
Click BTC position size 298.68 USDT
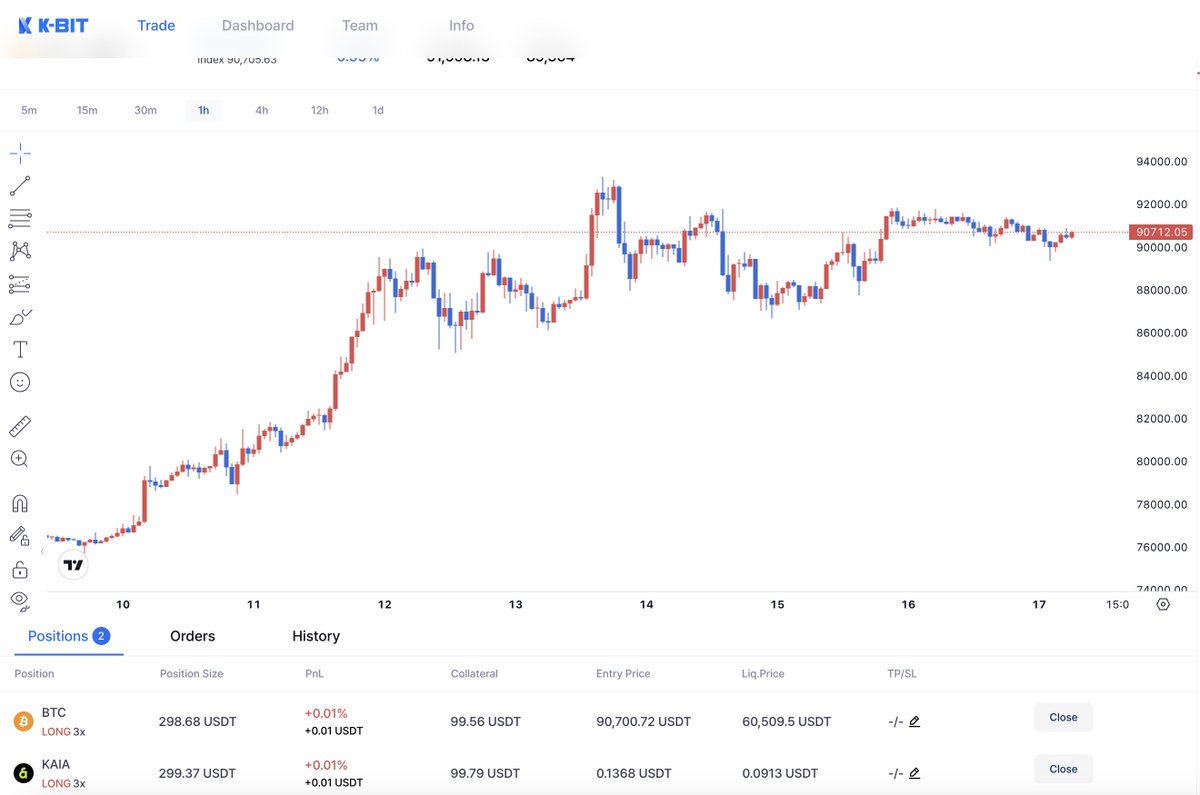click(x=198, y=721)
